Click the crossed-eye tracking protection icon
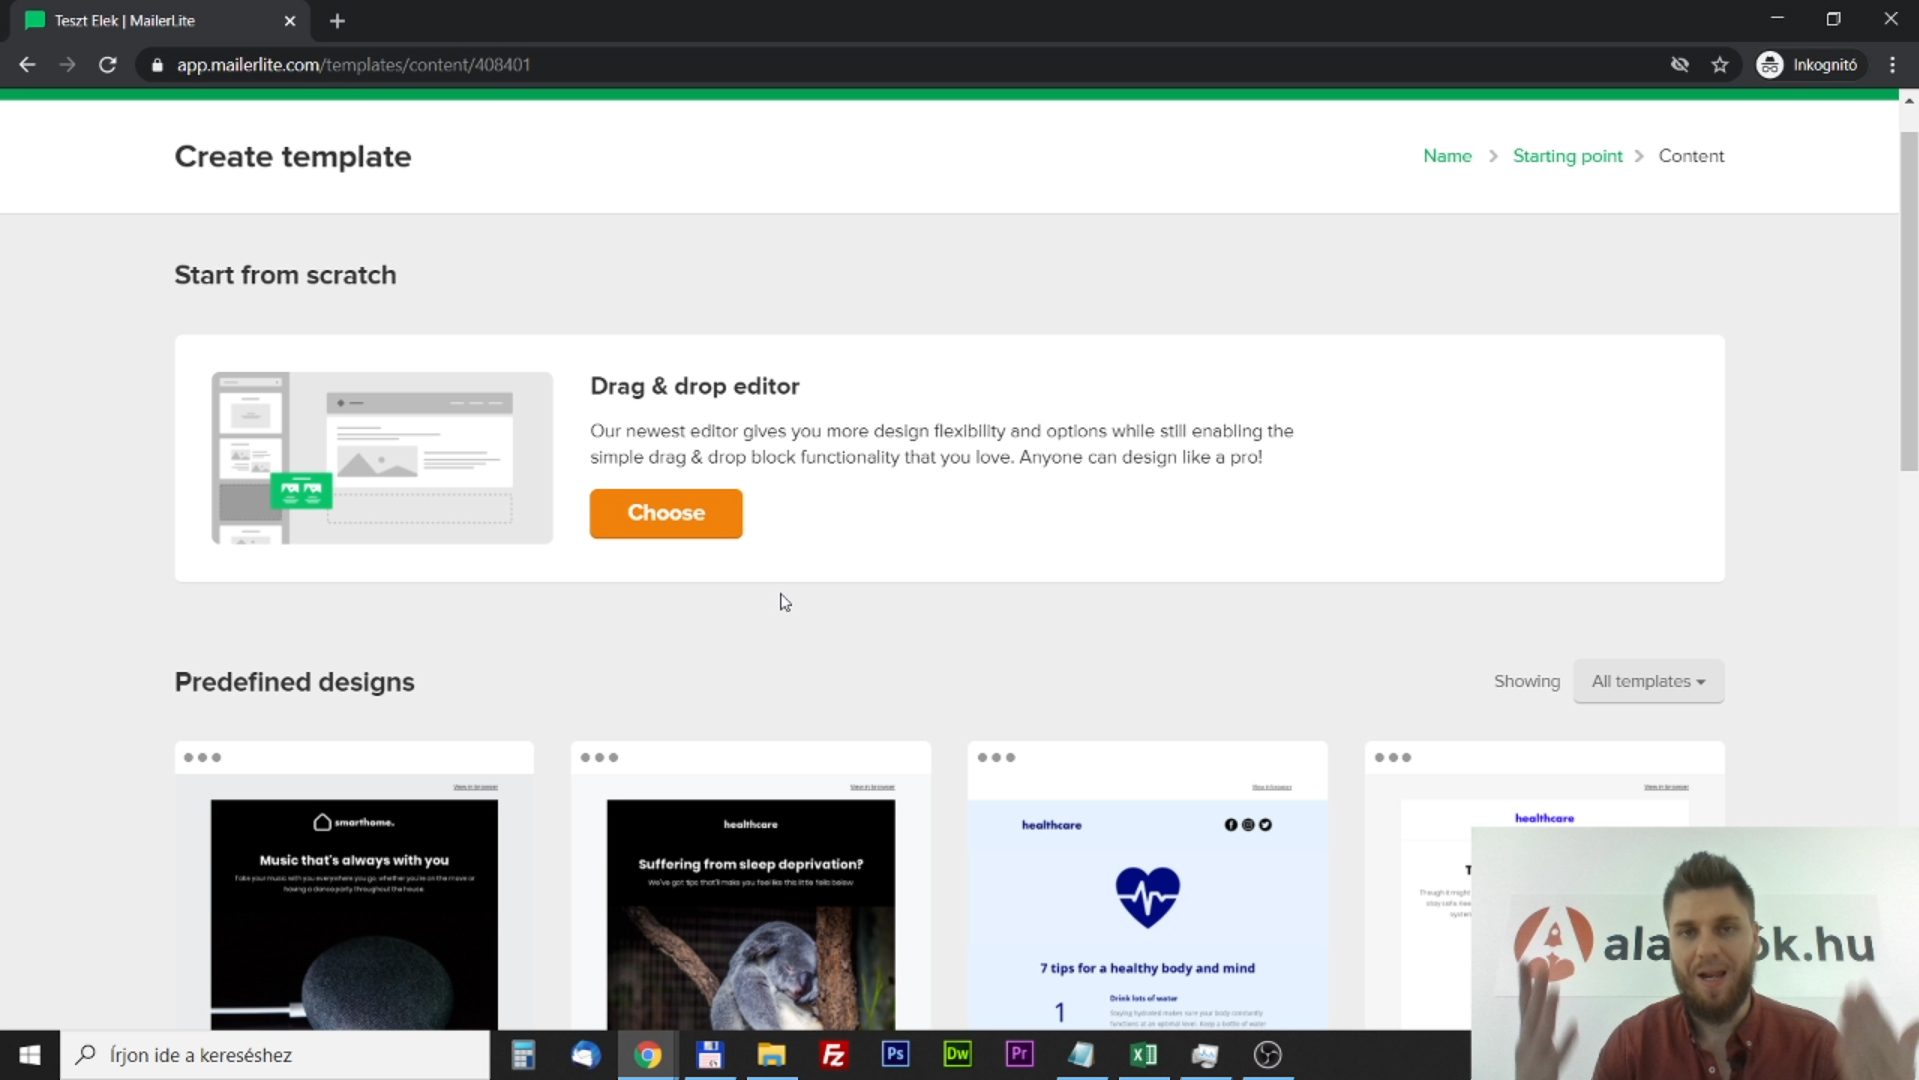The height and width of the screenshot is (1080, 1919). 1680,65
